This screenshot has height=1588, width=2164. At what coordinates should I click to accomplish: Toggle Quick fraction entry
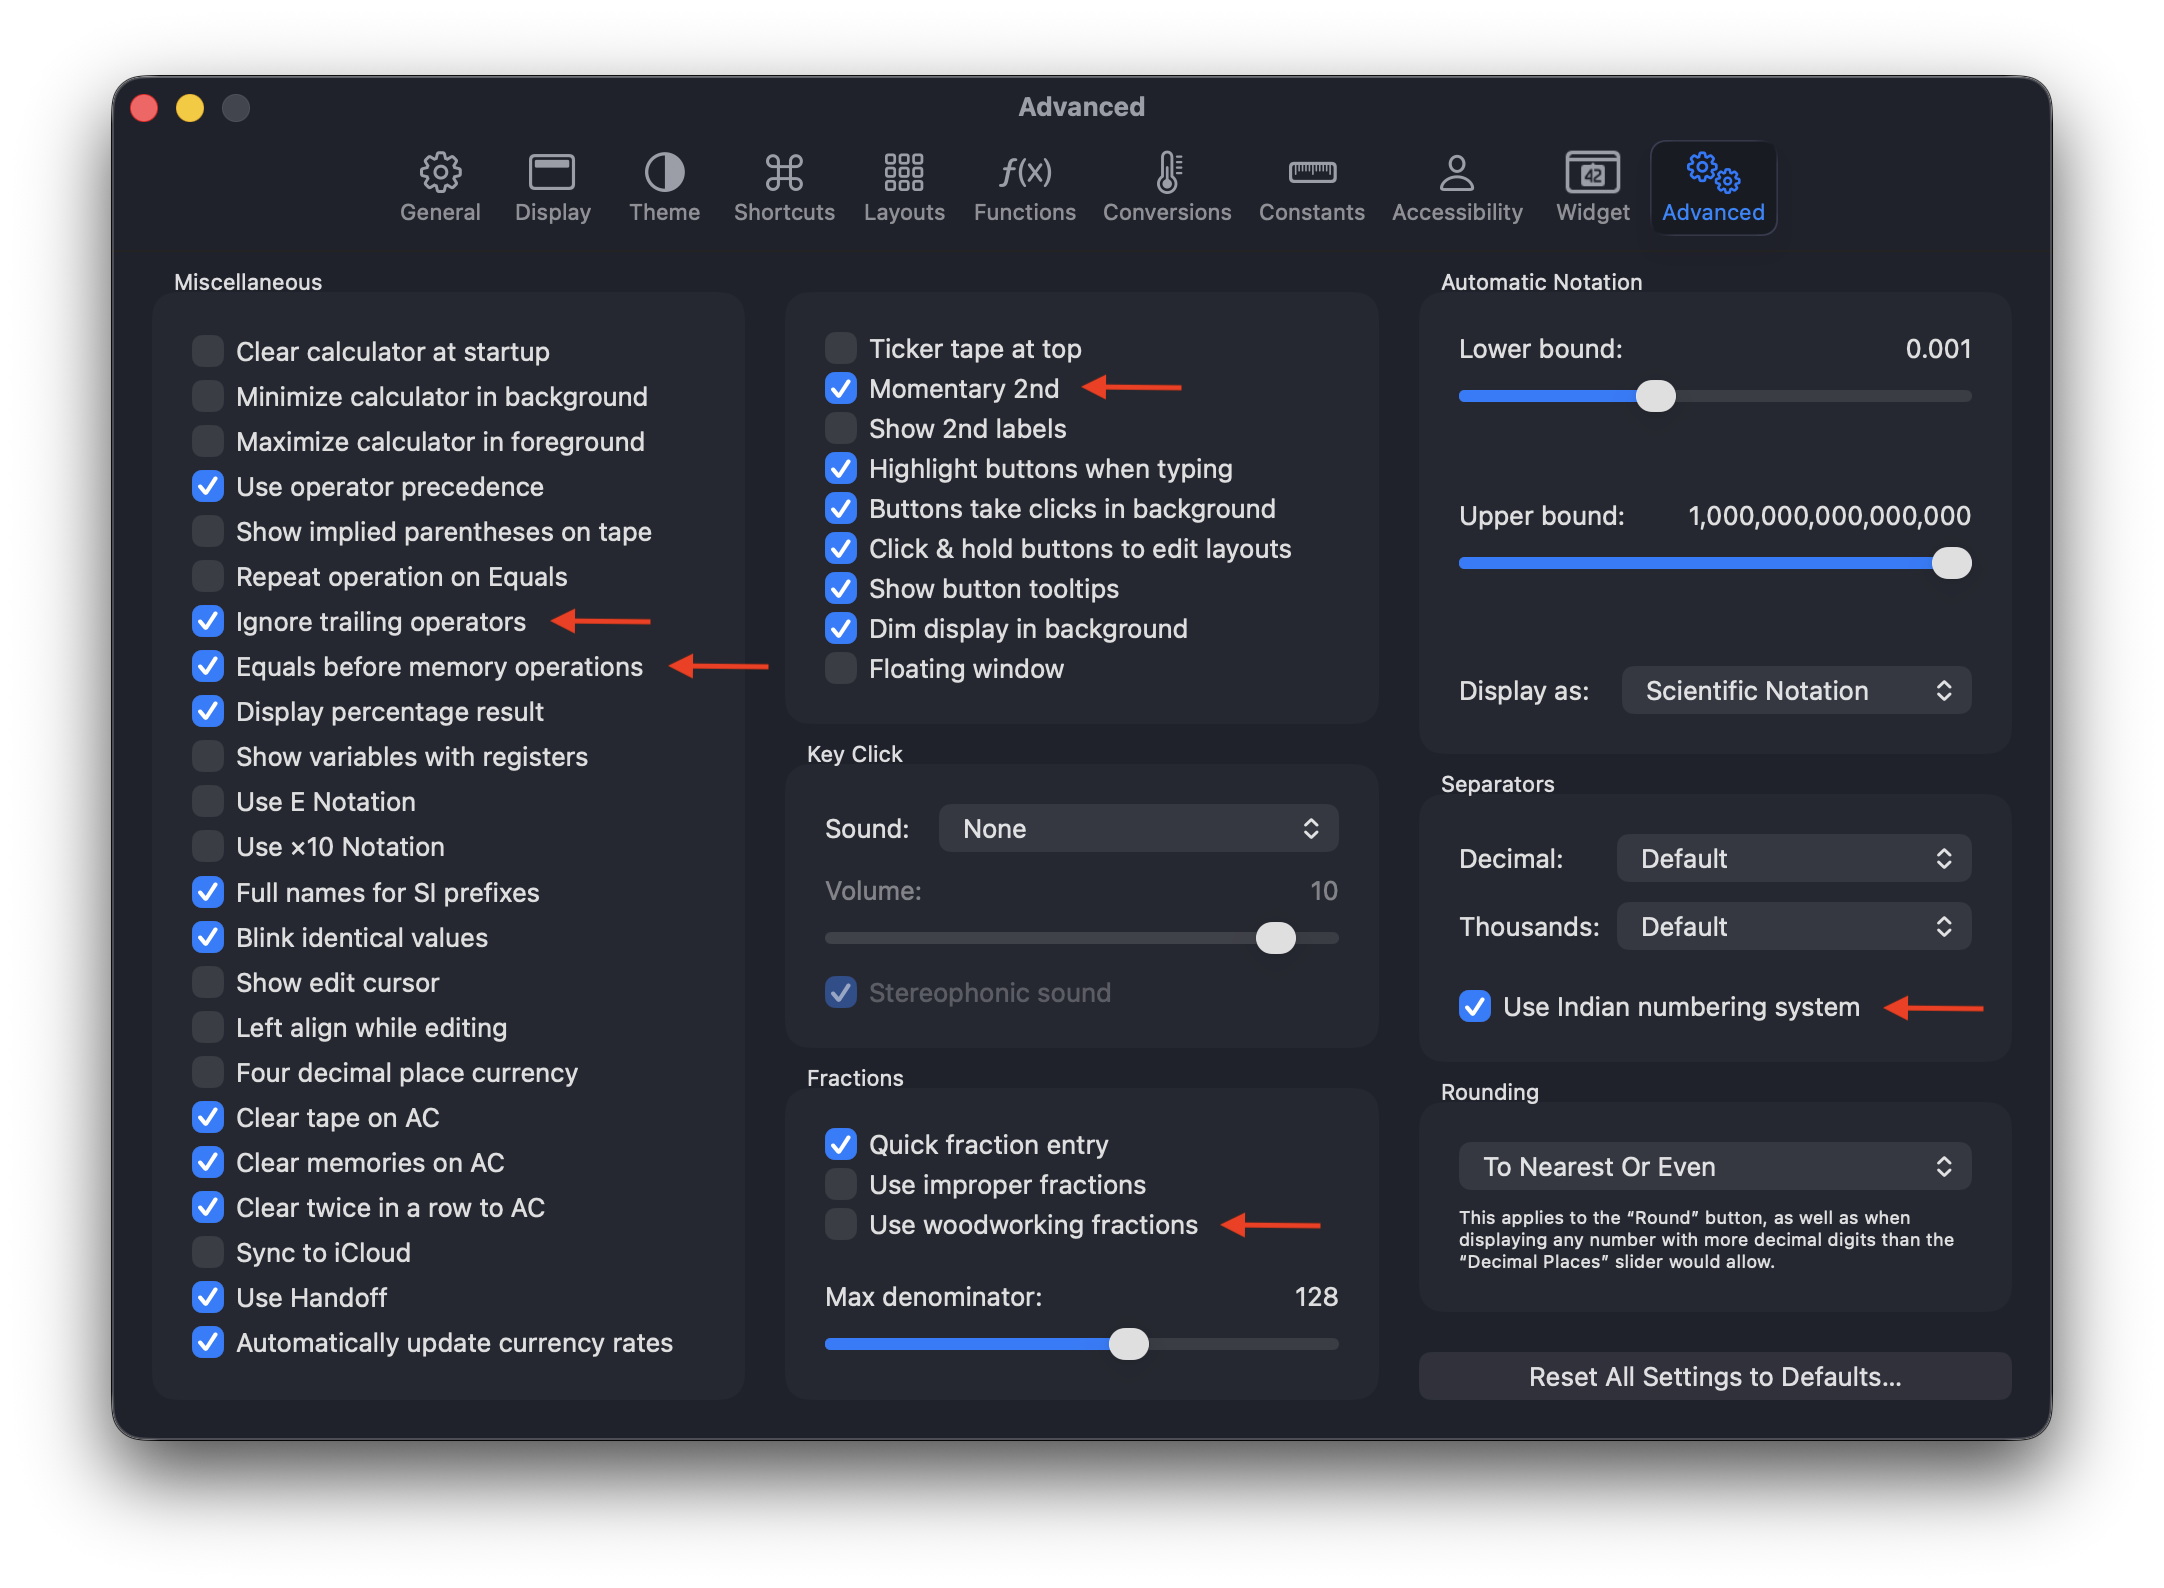coord(841,1144)
